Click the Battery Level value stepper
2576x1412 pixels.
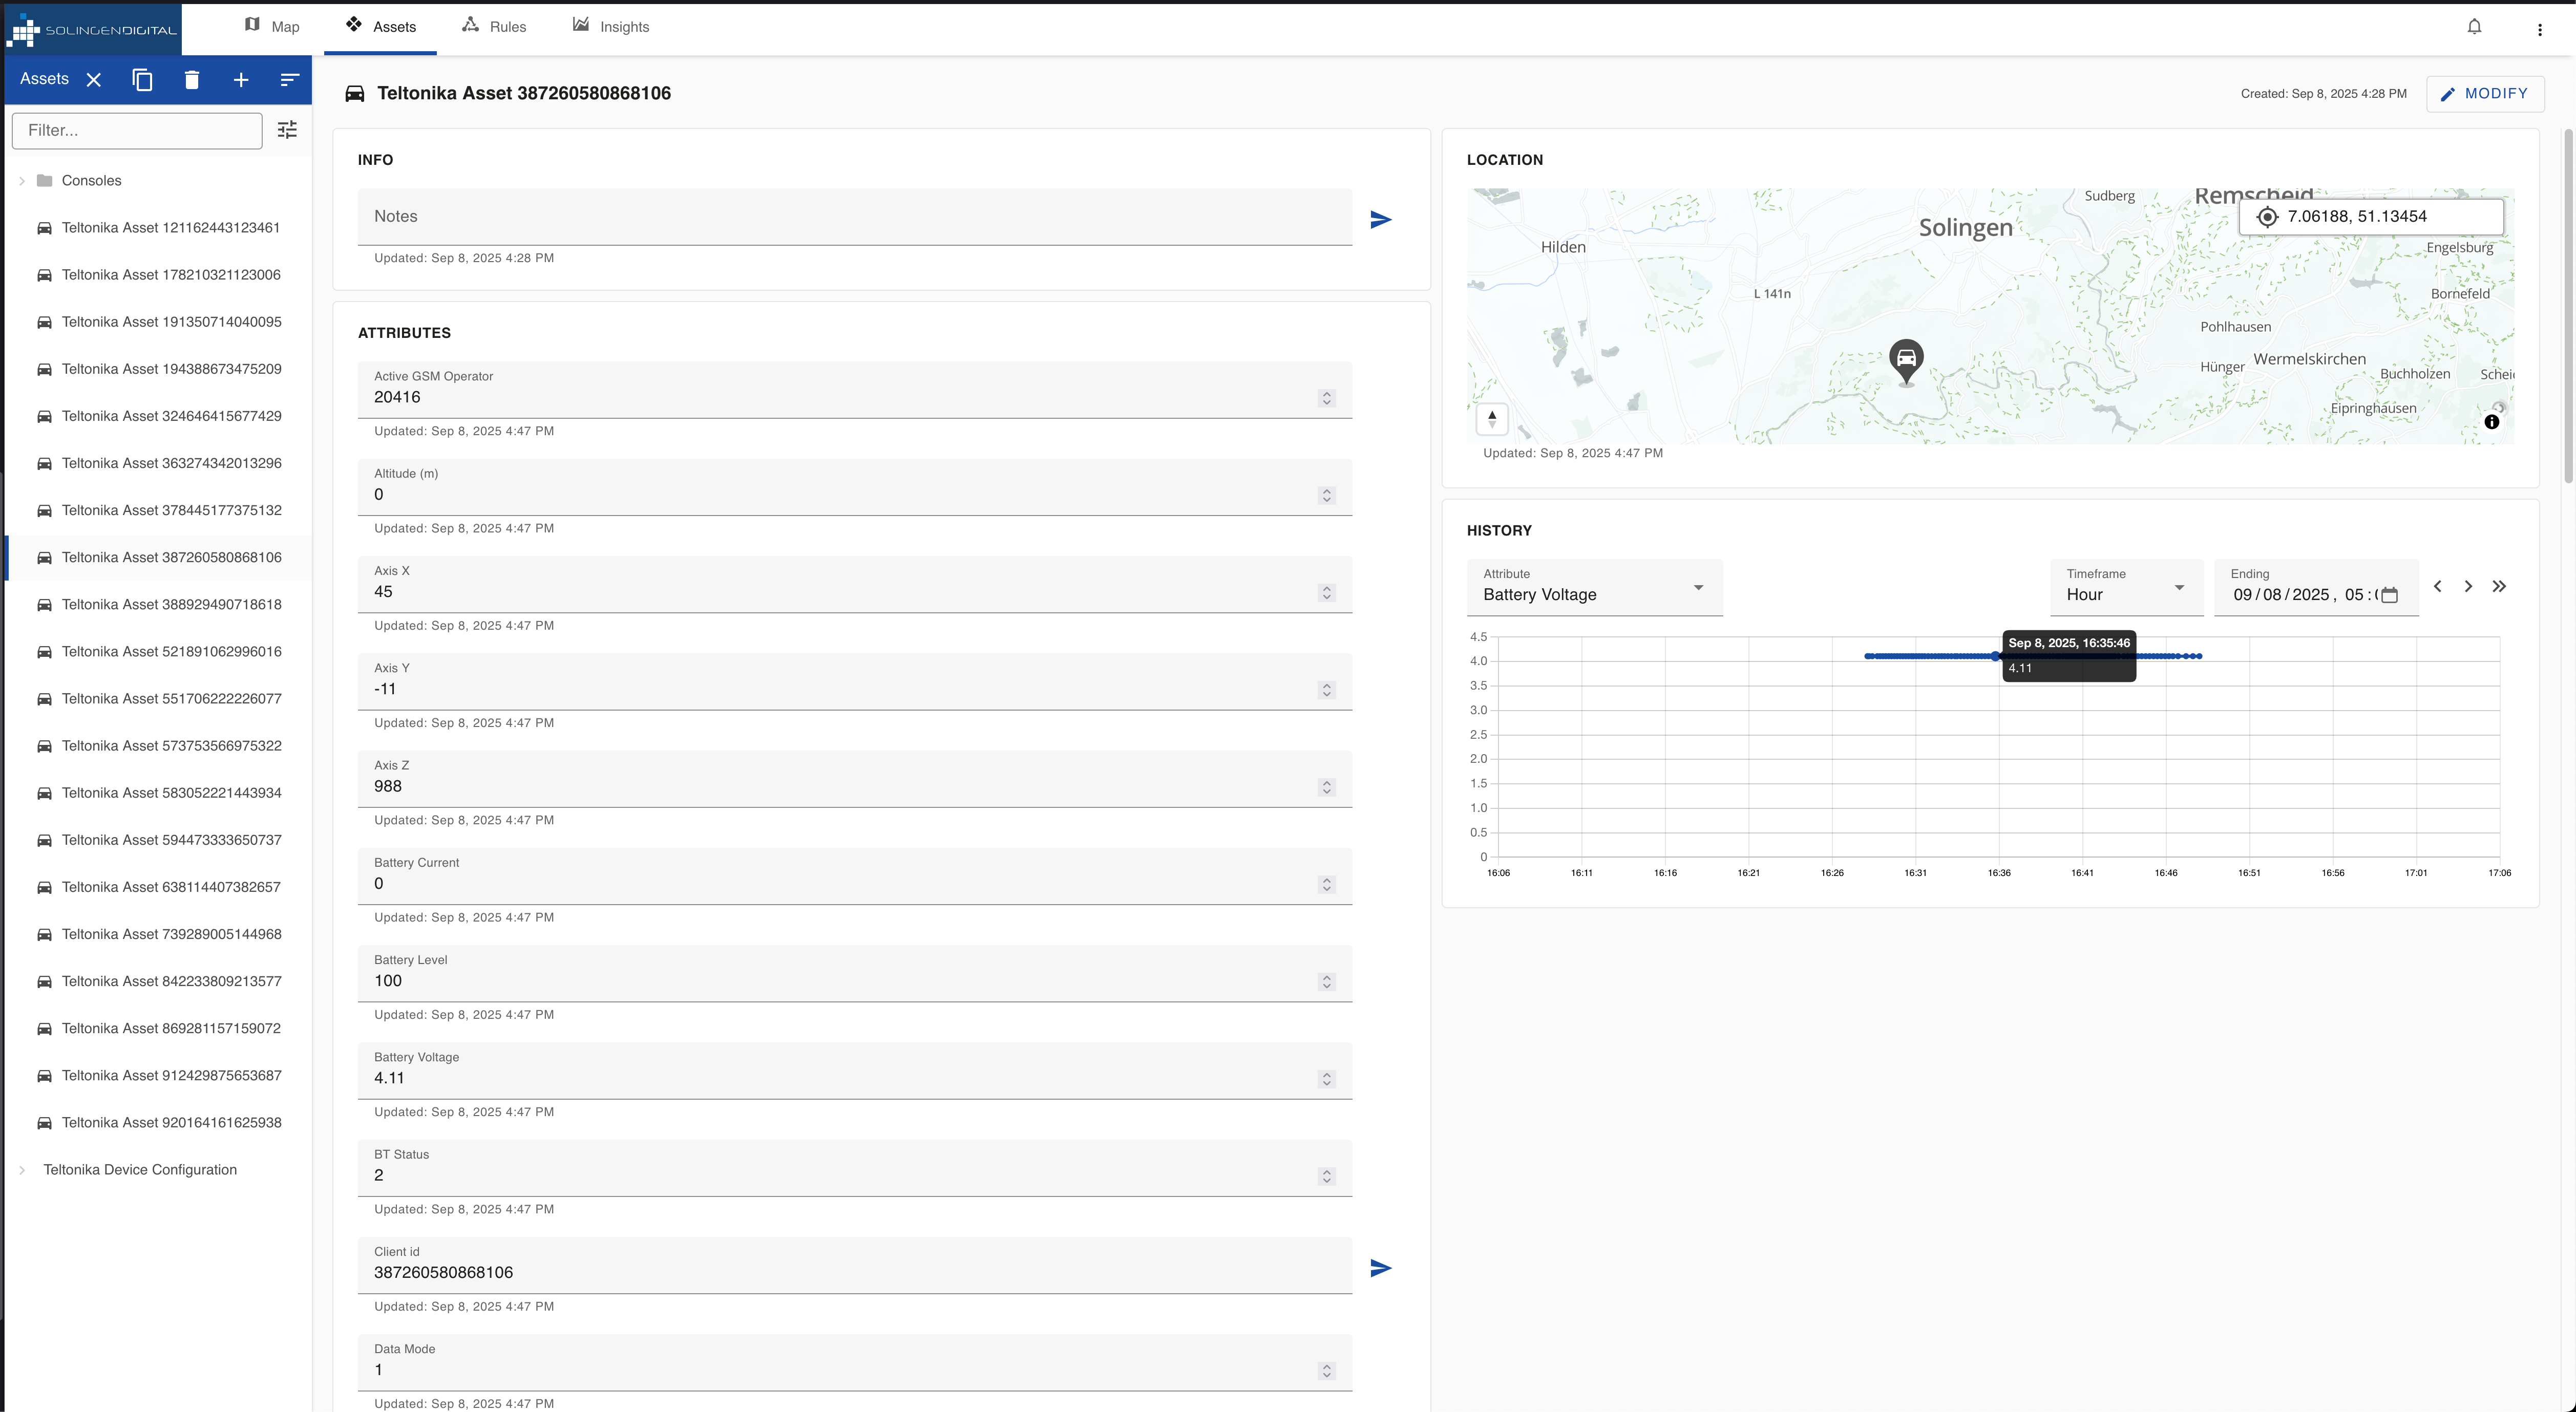[x=1326, y=982]
